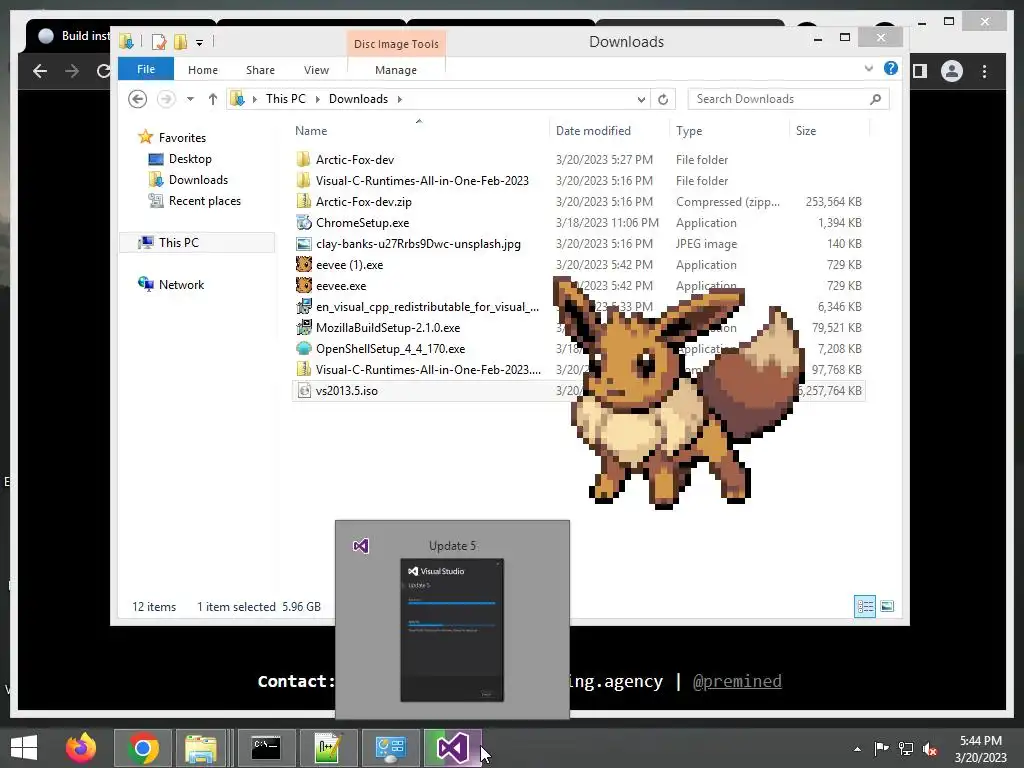Sort by Date modified column
Image resolution: width=1024 pixels, height=768 pixels.
609,131
